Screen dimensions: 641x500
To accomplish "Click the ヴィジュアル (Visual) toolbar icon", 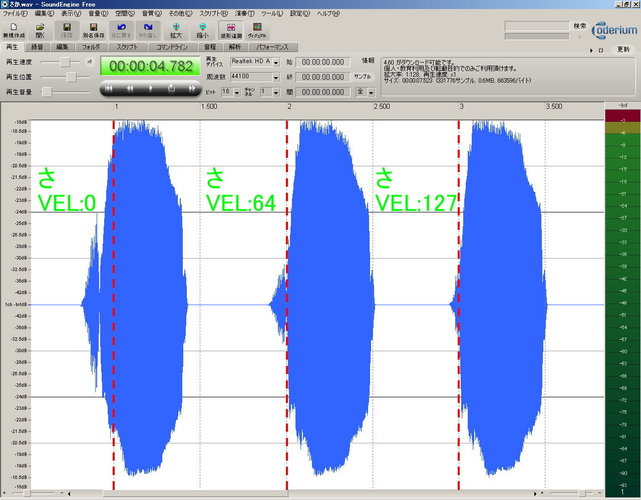I will [x=257, y=30].
